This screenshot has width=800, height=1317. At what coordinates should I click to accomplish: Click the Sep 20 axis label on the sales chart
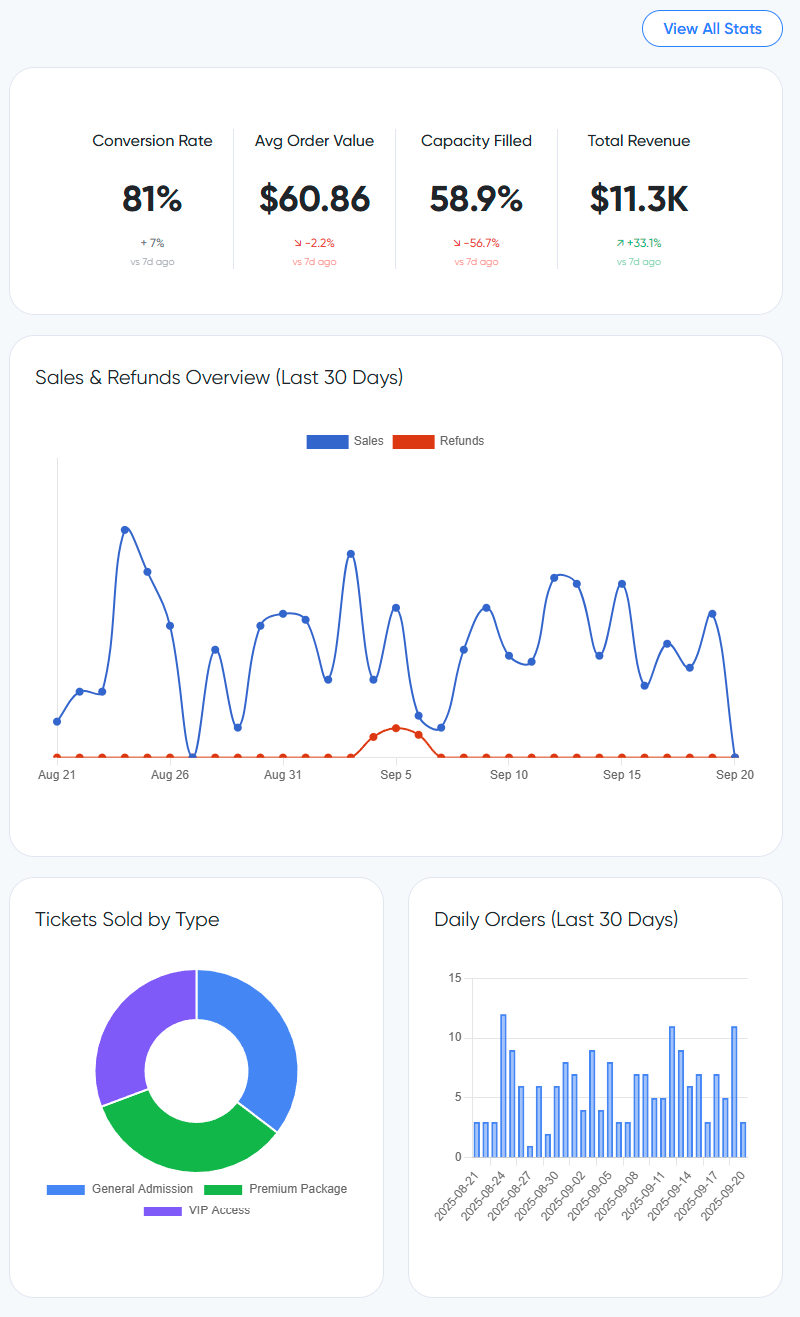coord(735,774)
